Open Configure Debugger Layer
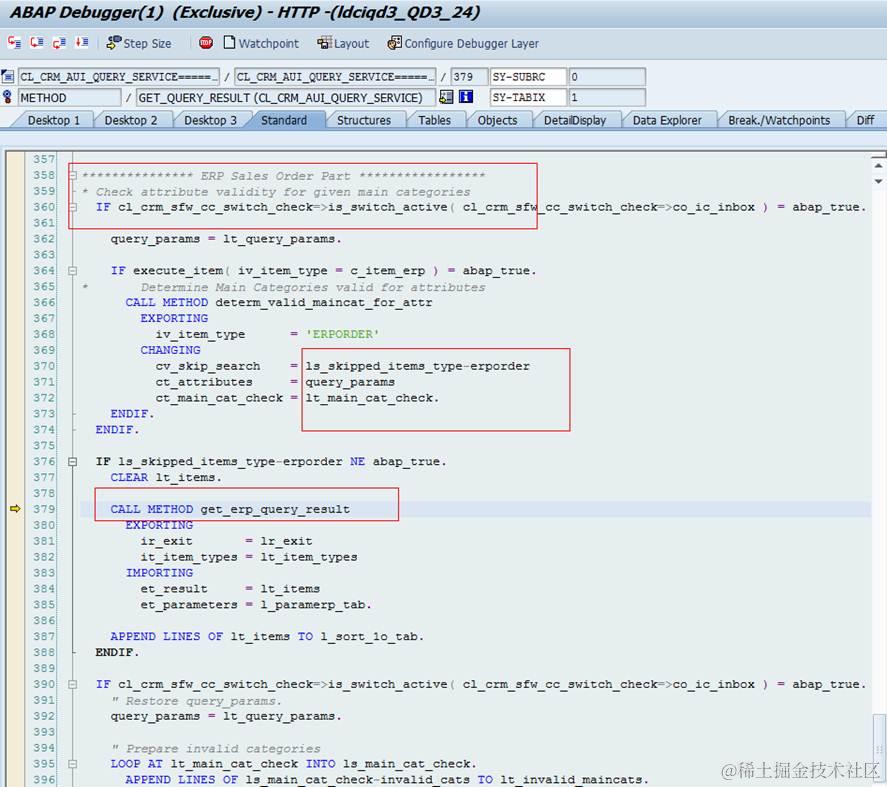 point(463,43)
